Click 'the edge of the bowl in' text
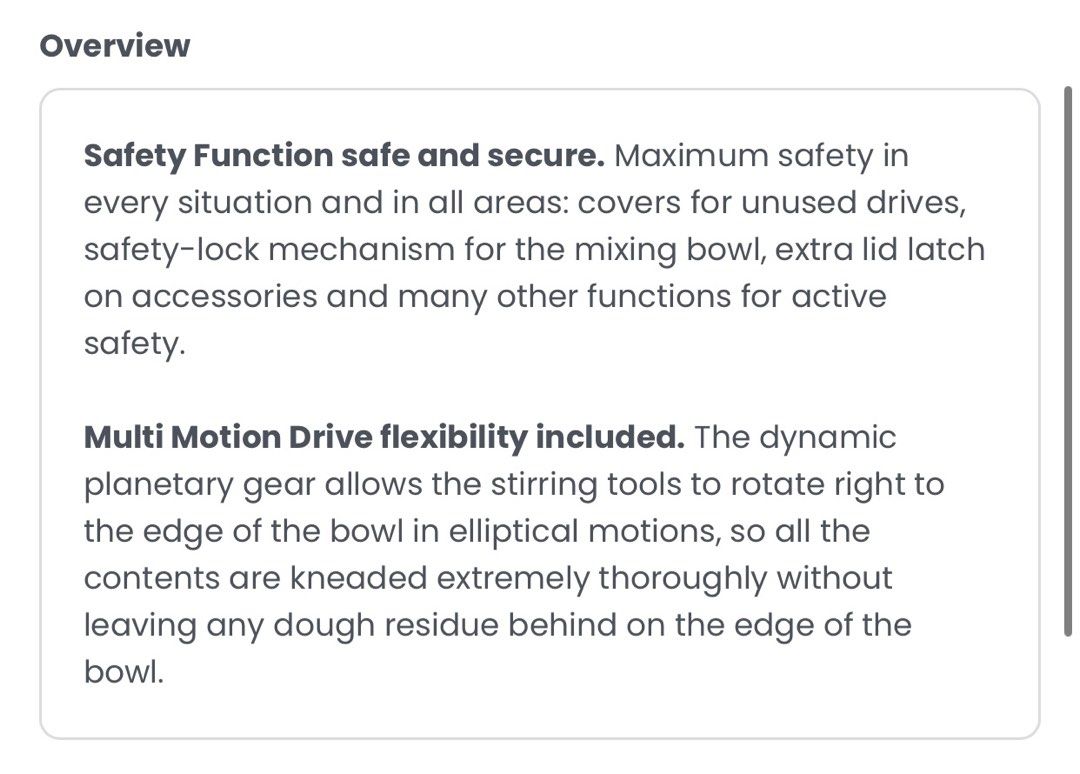Image resolution: width=1080 pixels, height=774 pixels. coord(262,532)
